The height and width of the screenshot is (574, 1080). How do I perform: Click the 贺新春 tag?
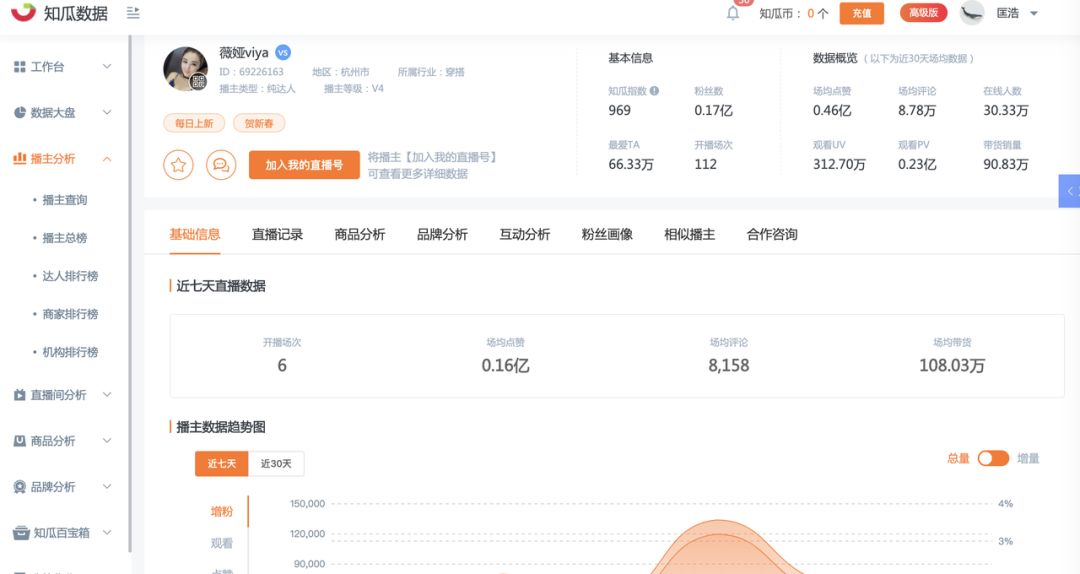[259, 123]
